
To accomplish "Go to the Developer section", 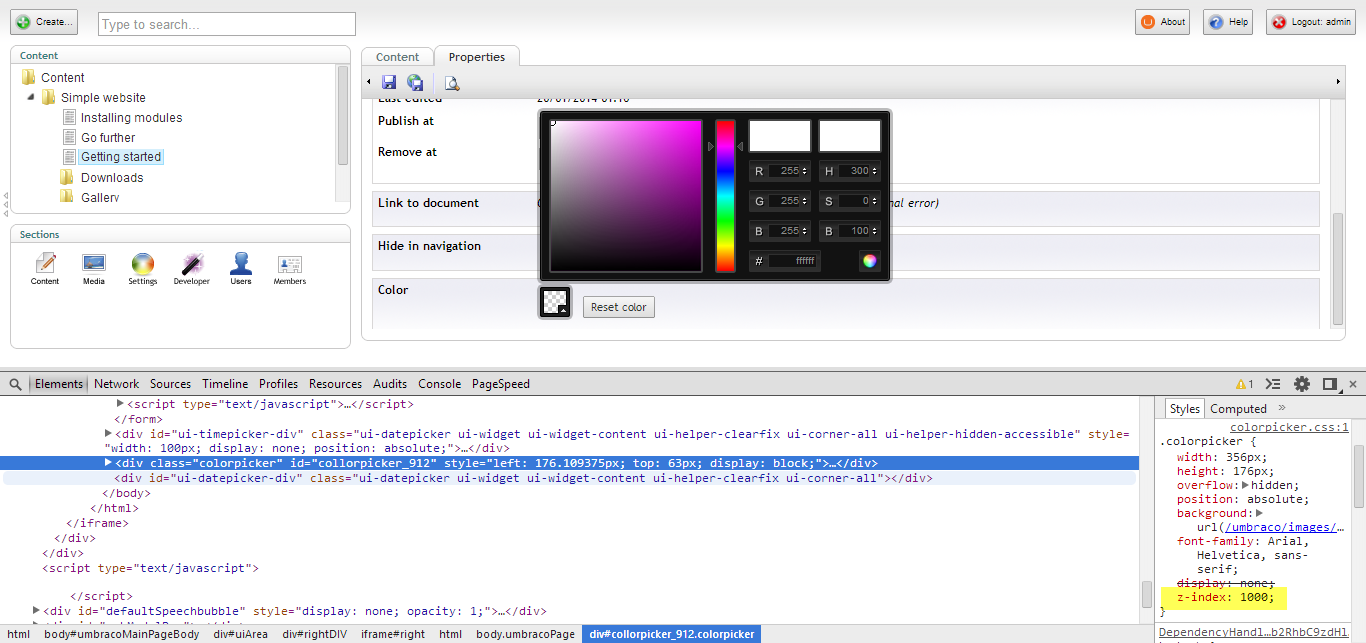I will (192, 264).
